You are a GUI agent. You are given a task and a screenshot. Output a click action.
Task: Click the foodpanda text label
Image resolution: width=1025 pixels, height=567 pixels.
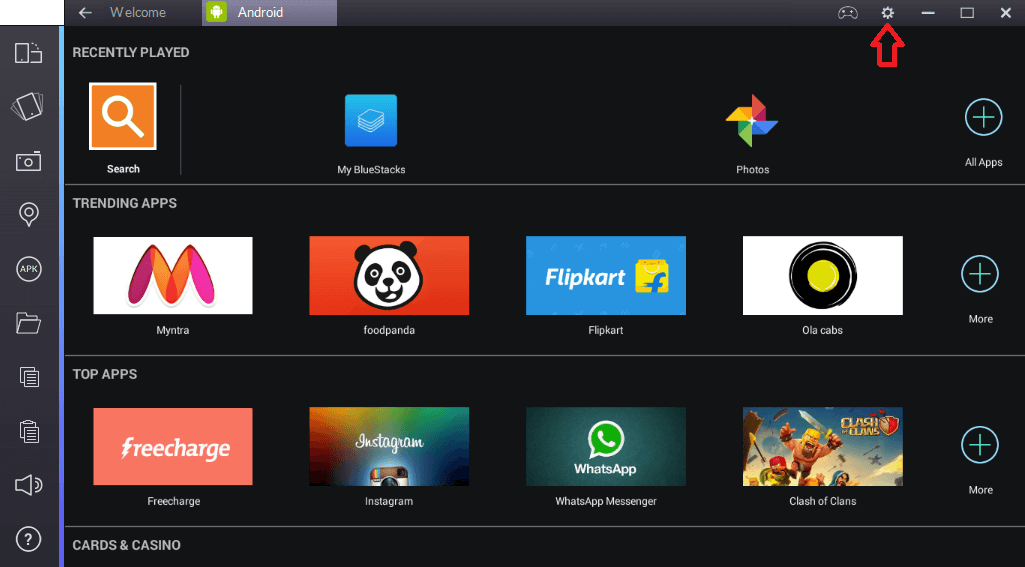coord(389,330)
